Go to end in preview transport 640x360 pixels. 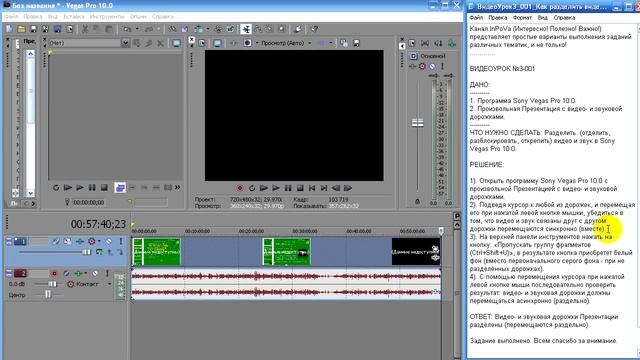(x=324, y=188)
